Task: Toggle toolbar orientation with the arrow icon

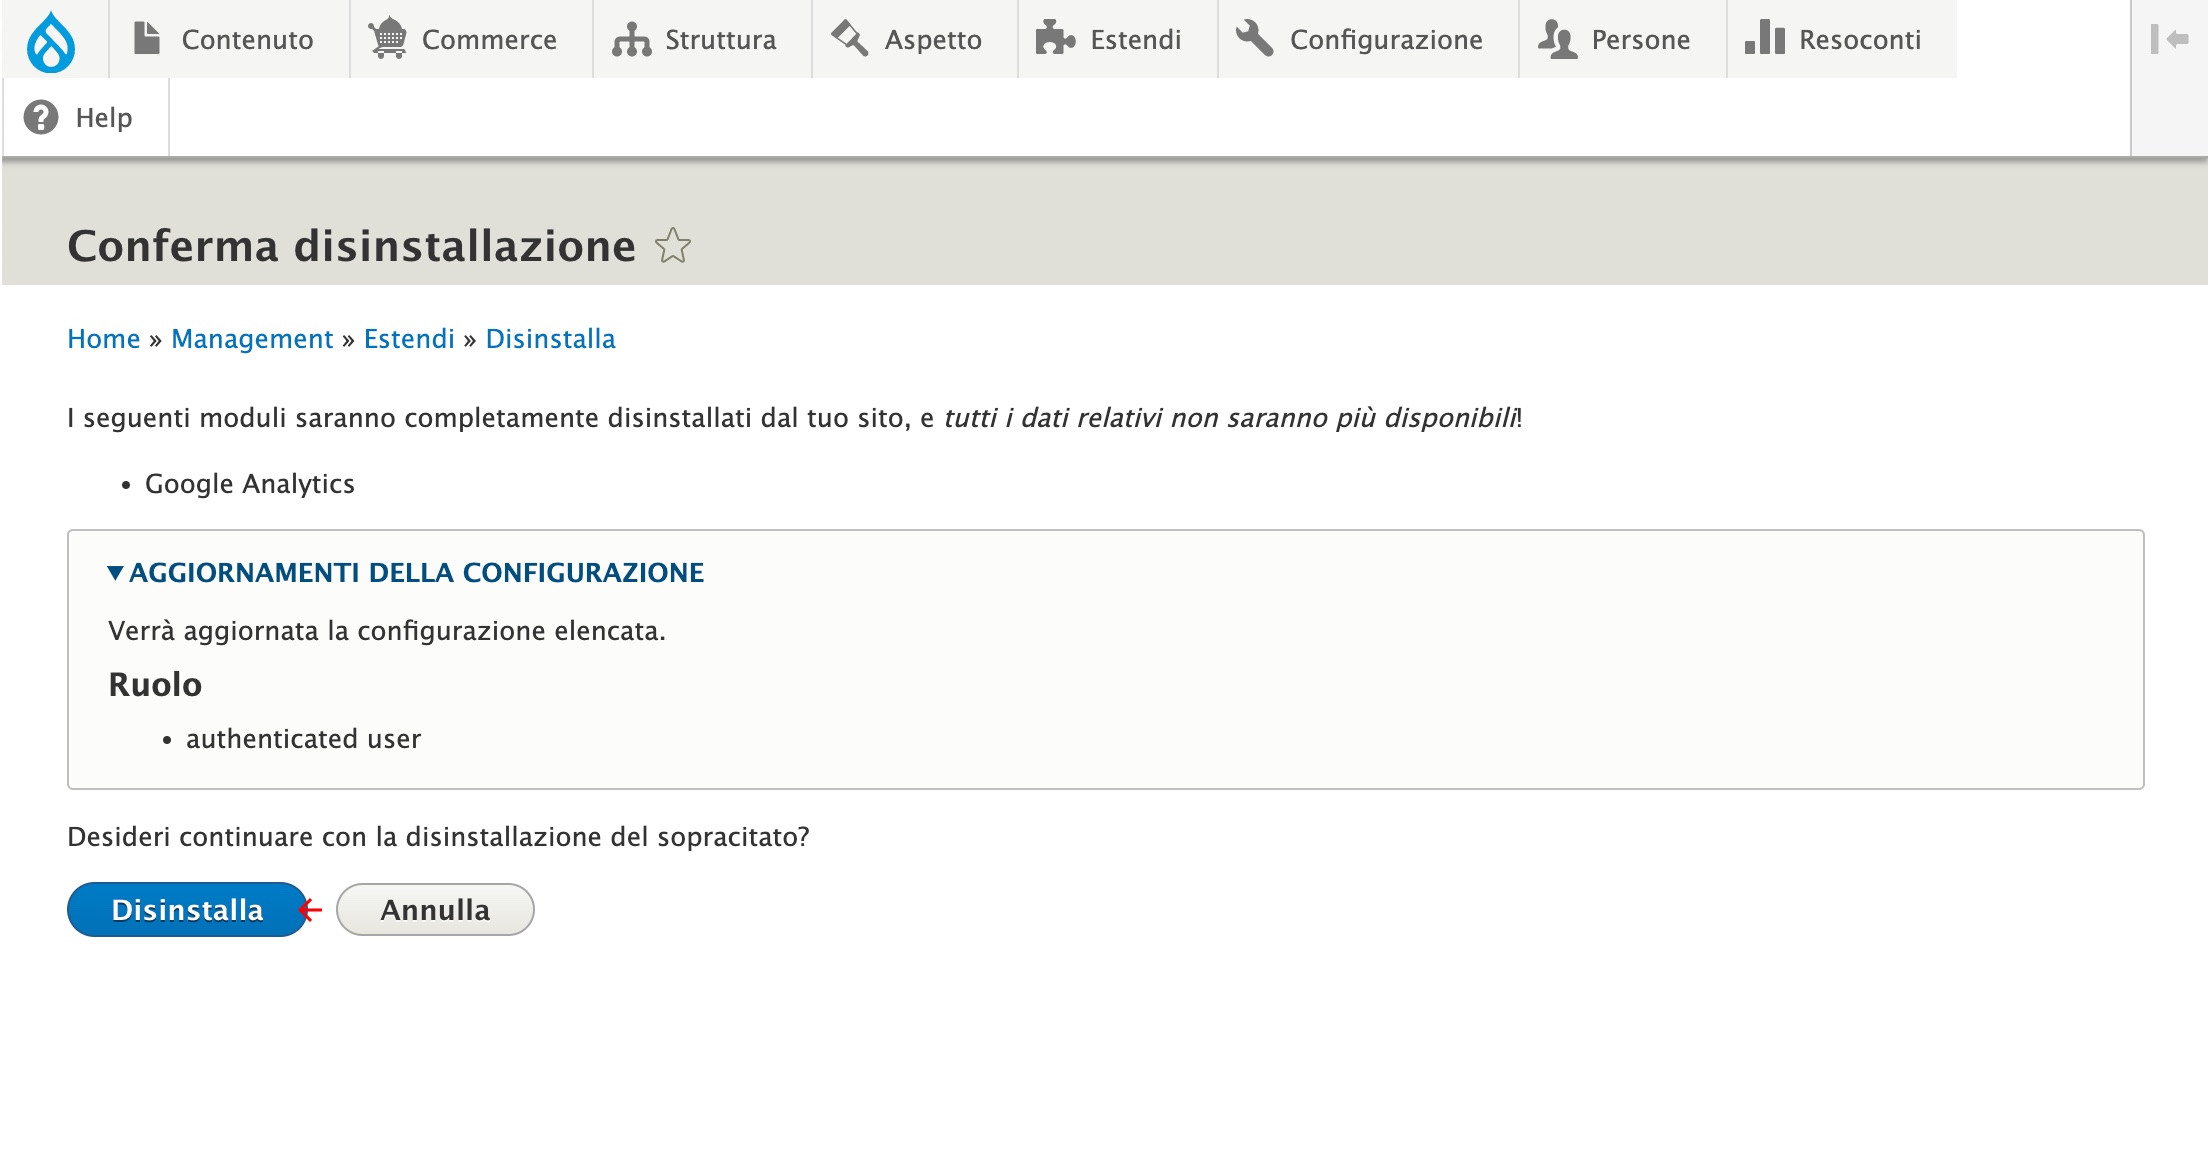Action: [2169, 39]
